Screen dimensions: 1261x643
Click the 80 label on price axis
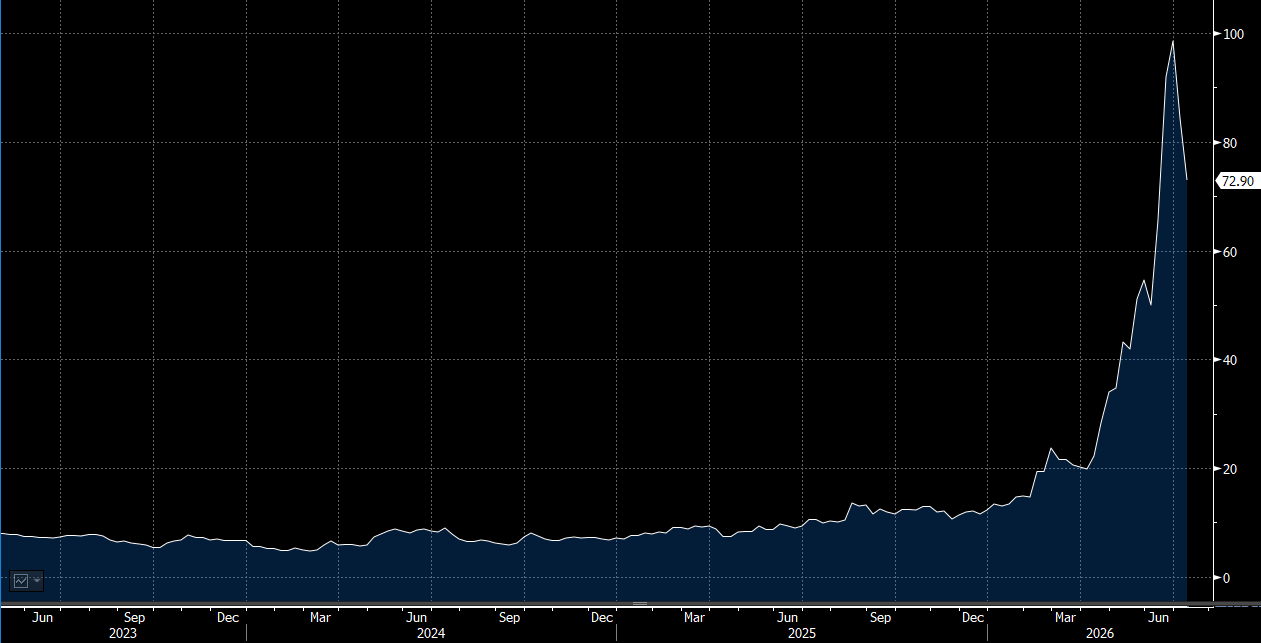(x=1230, y=143)
